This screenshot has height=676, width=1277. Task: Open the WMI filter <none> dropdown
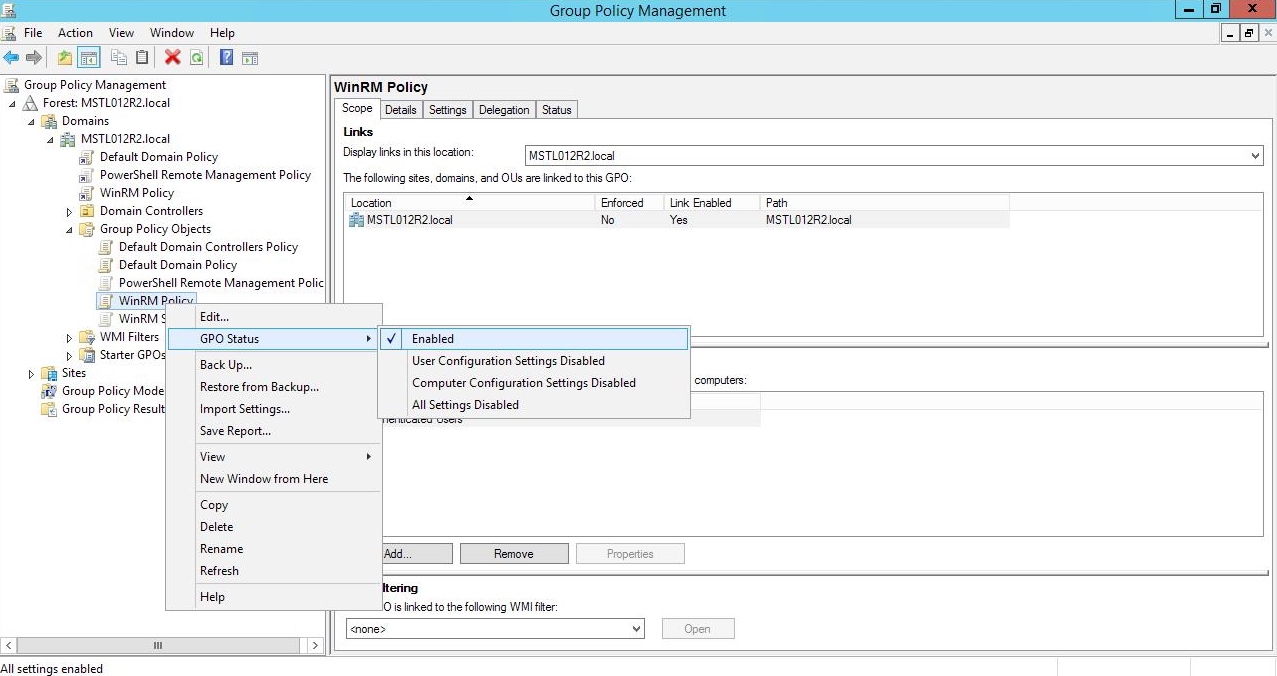click(x=636, y=629)
